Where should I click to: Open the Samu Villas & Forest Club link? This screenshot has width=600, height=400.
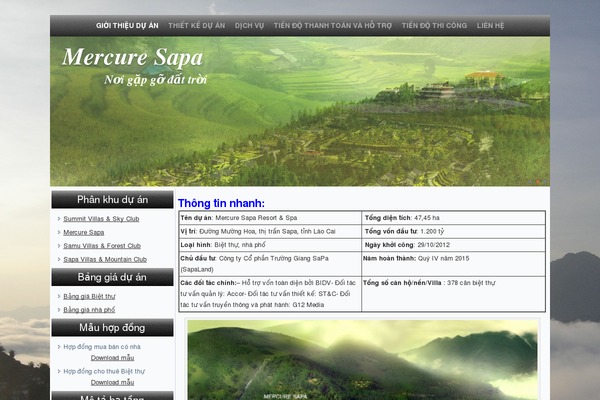102,246
